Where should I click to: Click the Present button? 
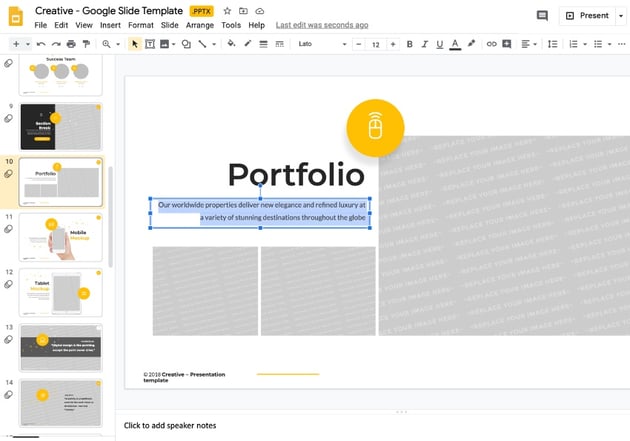(587, 15)
